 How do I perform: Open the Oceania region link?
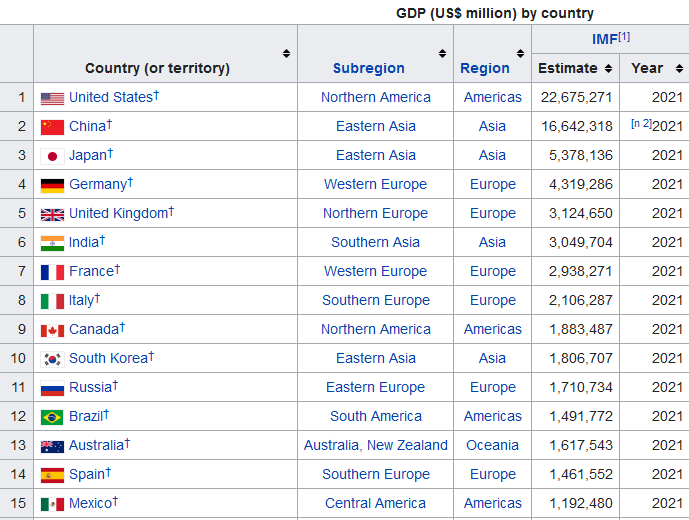click(492, 445)
